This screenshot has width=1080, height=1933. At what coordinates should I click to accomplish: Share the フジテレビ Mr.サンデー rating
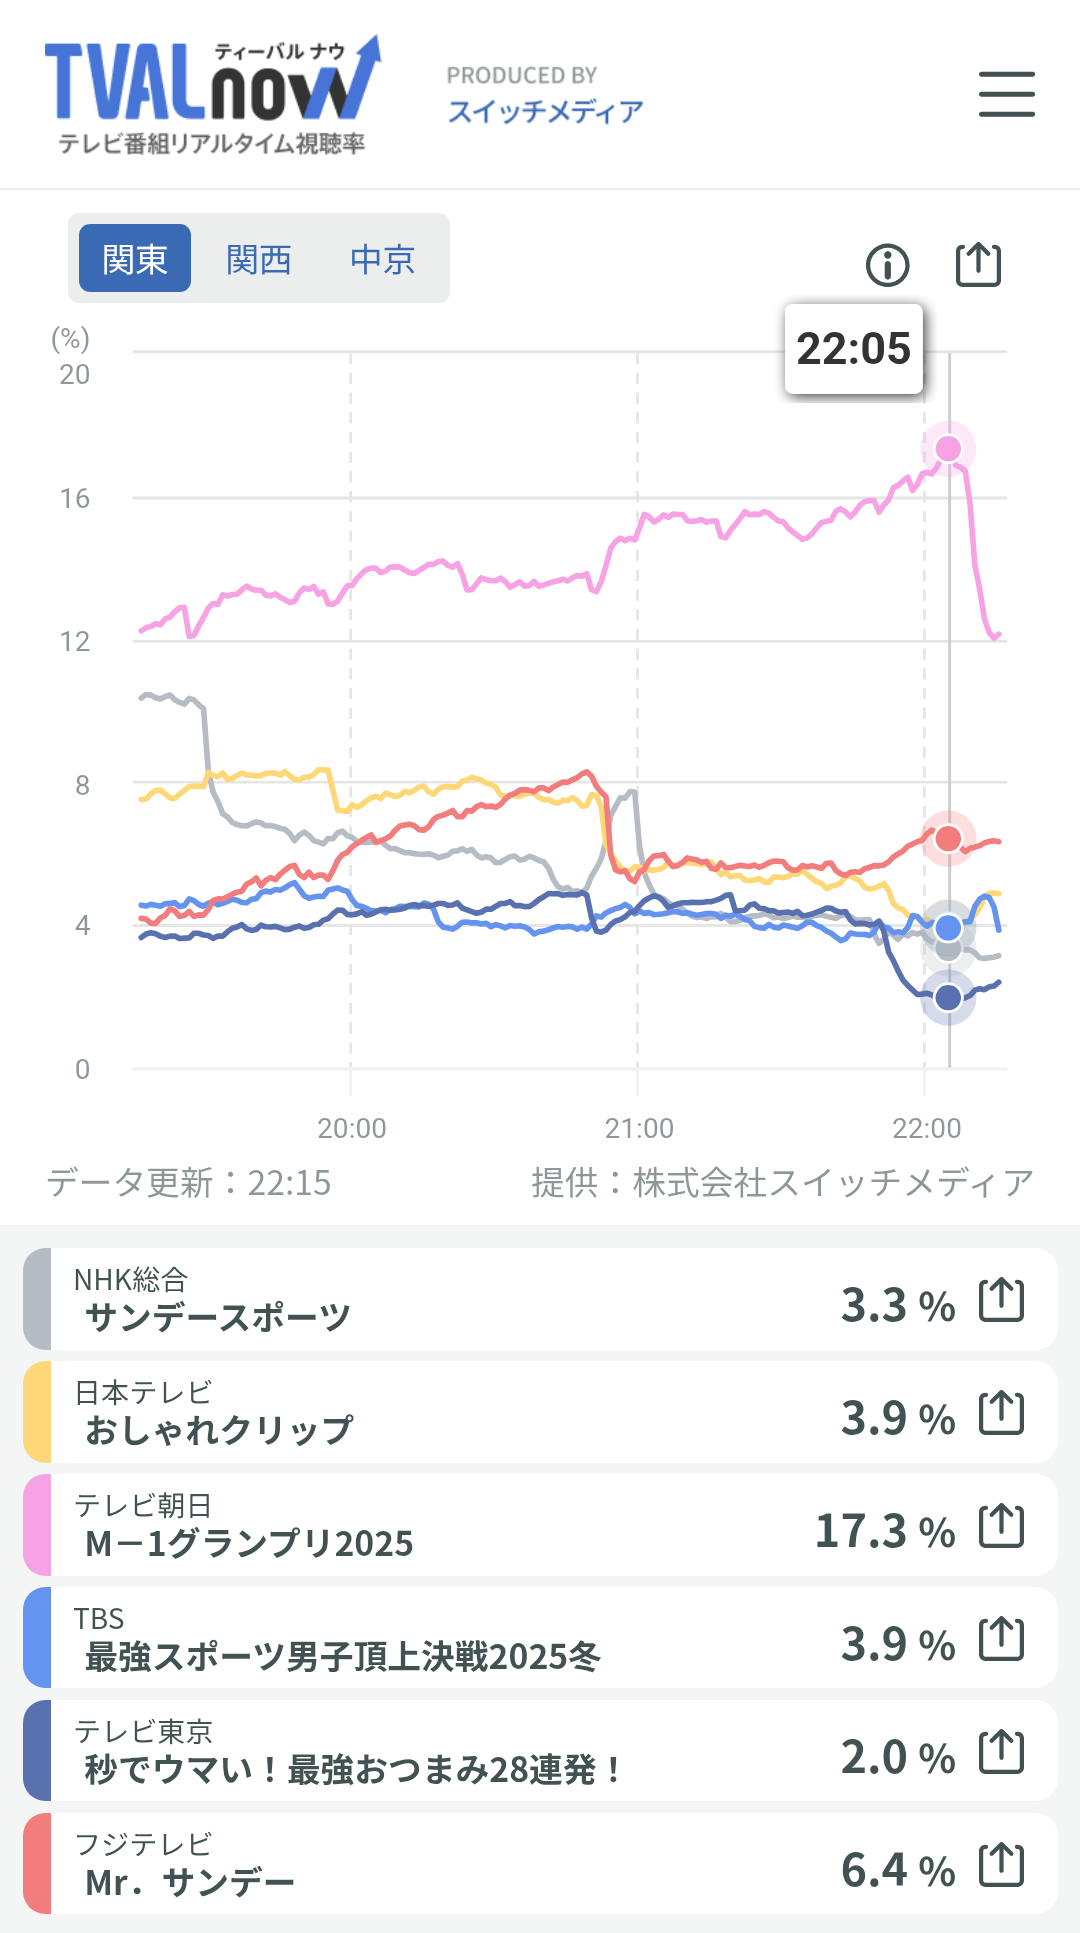click(x=1001, y=1865)
